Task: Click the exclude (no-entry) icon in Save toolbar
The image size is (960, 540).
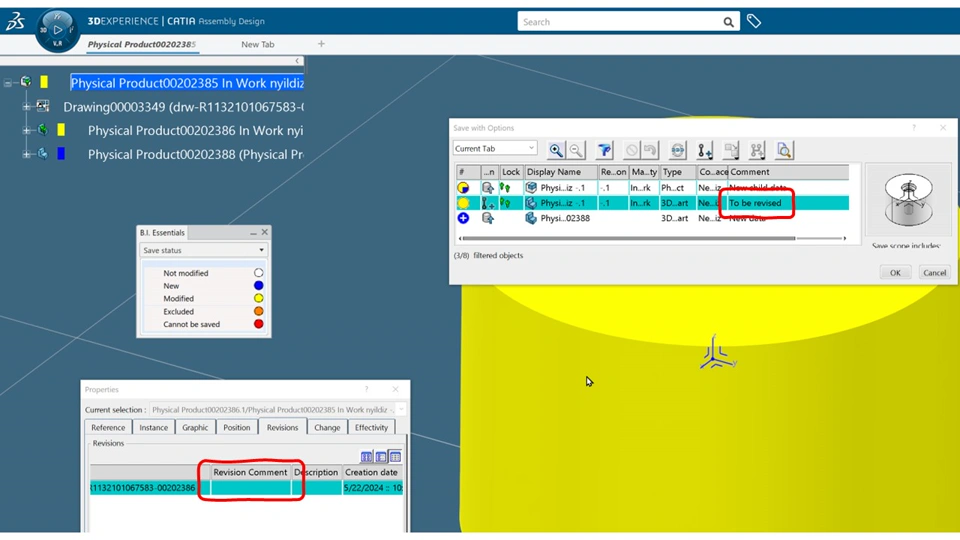Action: click(631, 150)
